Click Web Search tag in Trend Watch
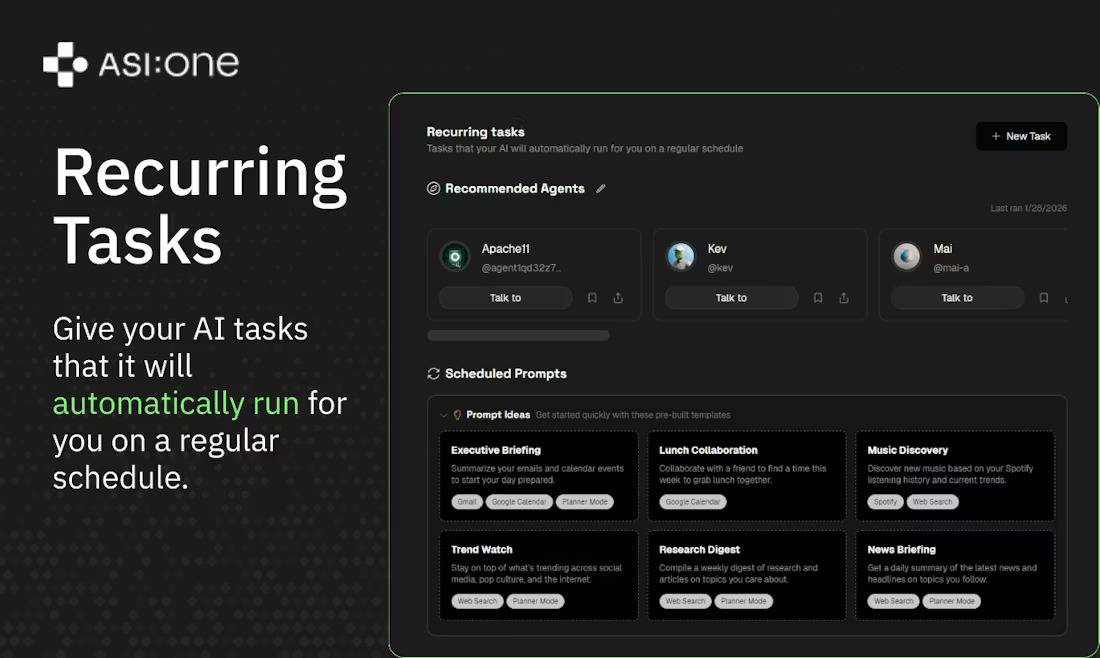Image resolution: width=1100 pixels, height=658 pixels. [477, 602]
